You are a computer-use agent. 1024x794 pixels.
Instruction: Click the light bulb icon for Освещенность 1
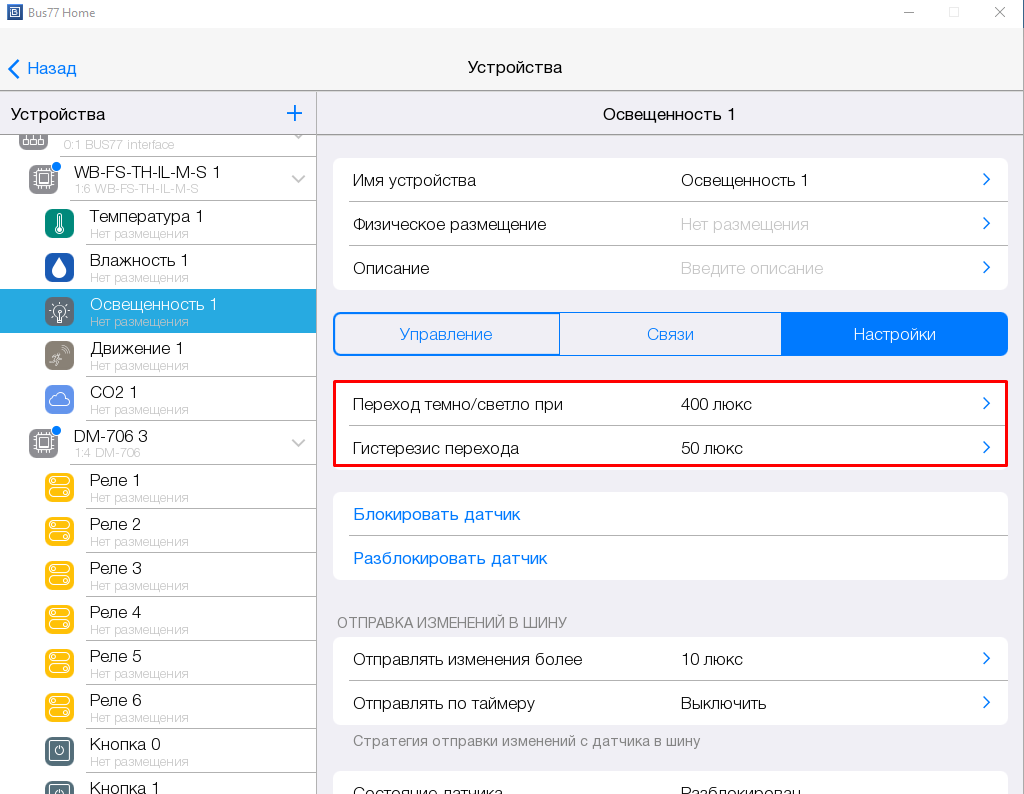[x=59, y=312]
